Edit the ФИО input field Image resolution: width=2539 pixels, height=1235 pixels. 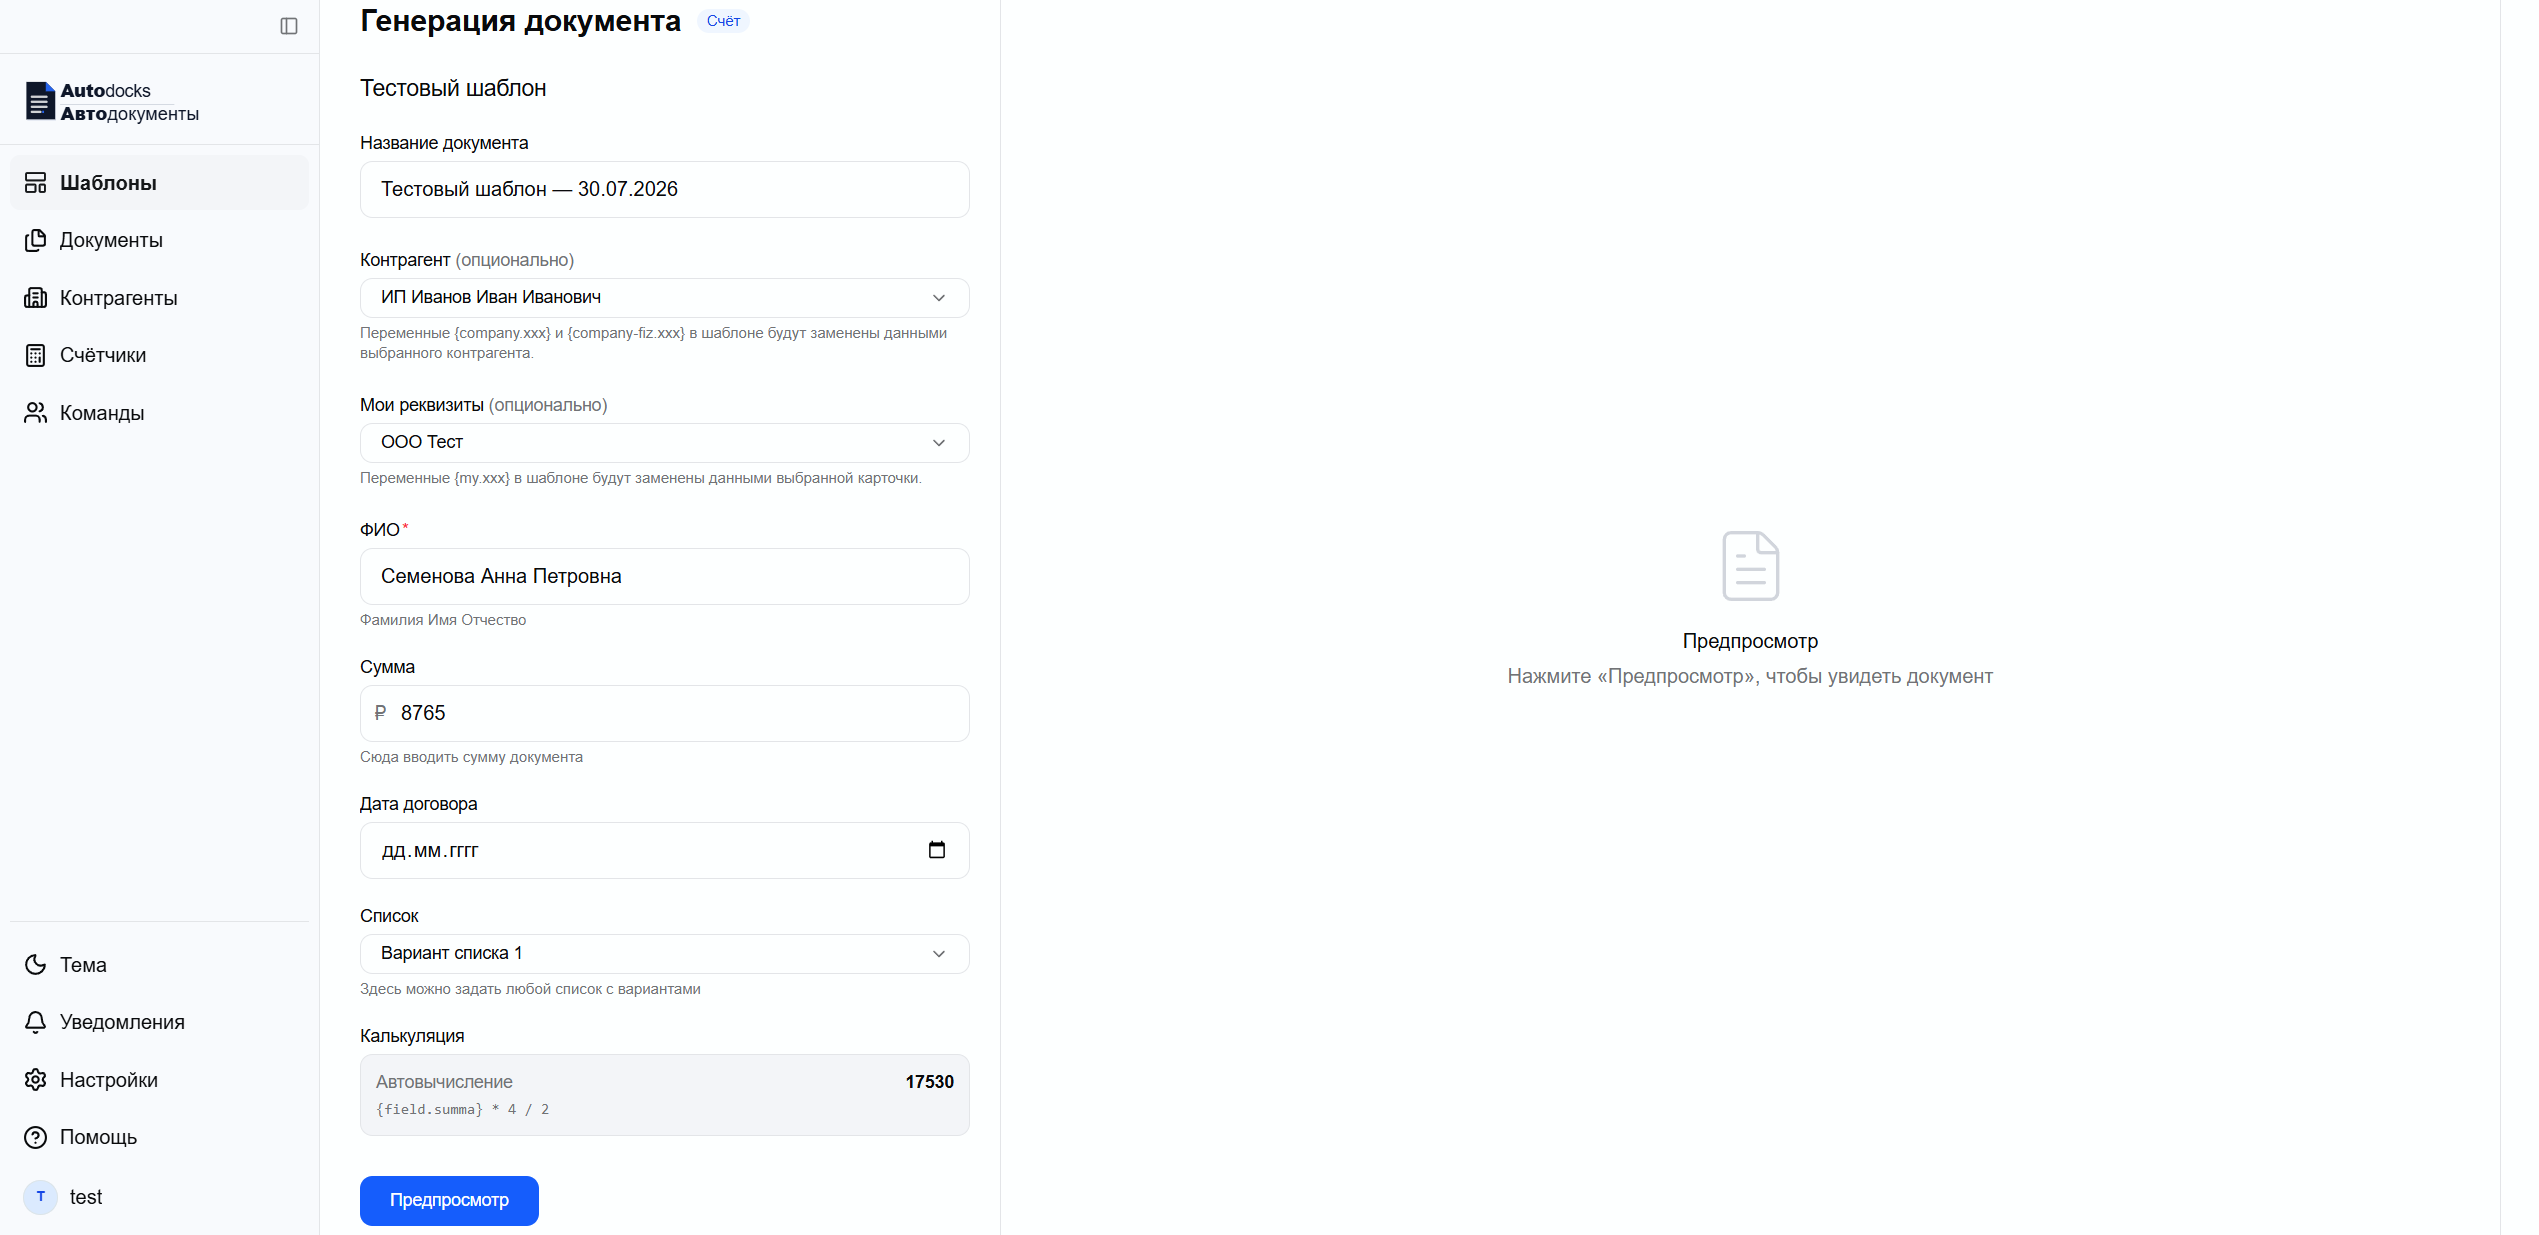(664, 576)
